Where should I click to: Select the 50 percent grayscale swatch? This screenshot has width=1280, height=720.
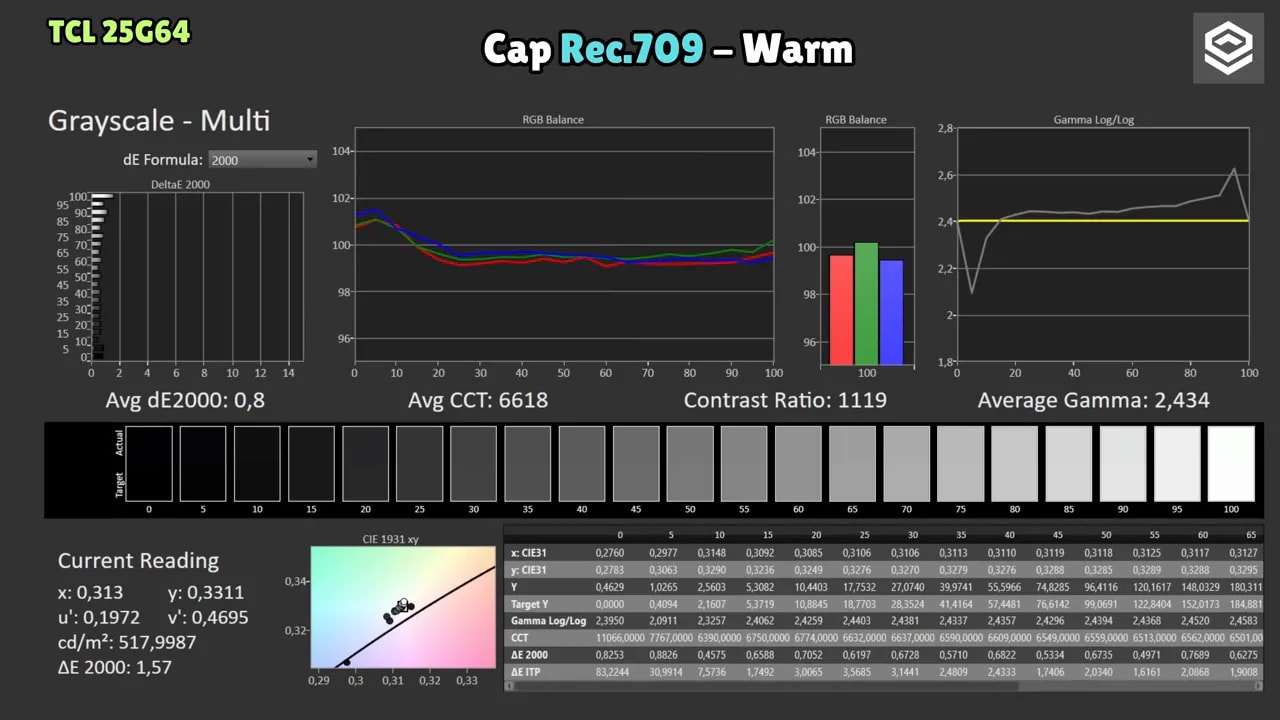(x=690, y=463)
